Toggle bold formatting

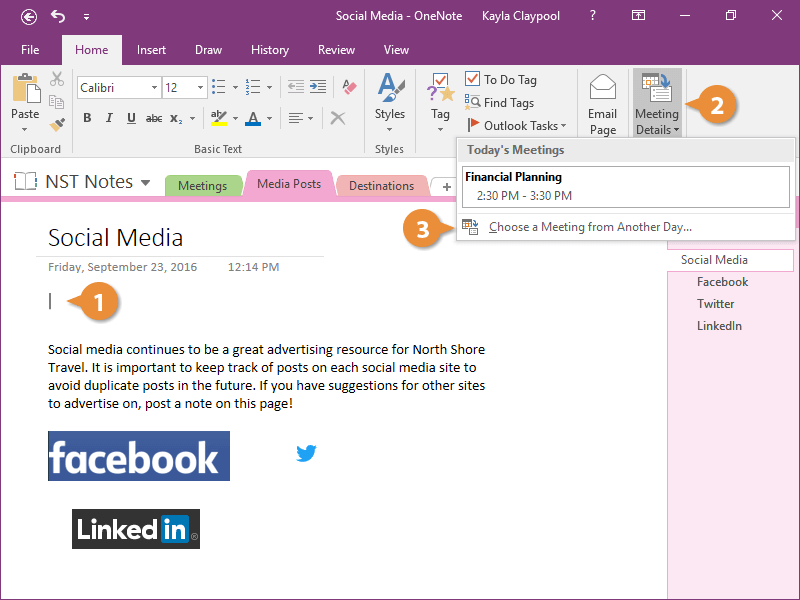point(87,117)
